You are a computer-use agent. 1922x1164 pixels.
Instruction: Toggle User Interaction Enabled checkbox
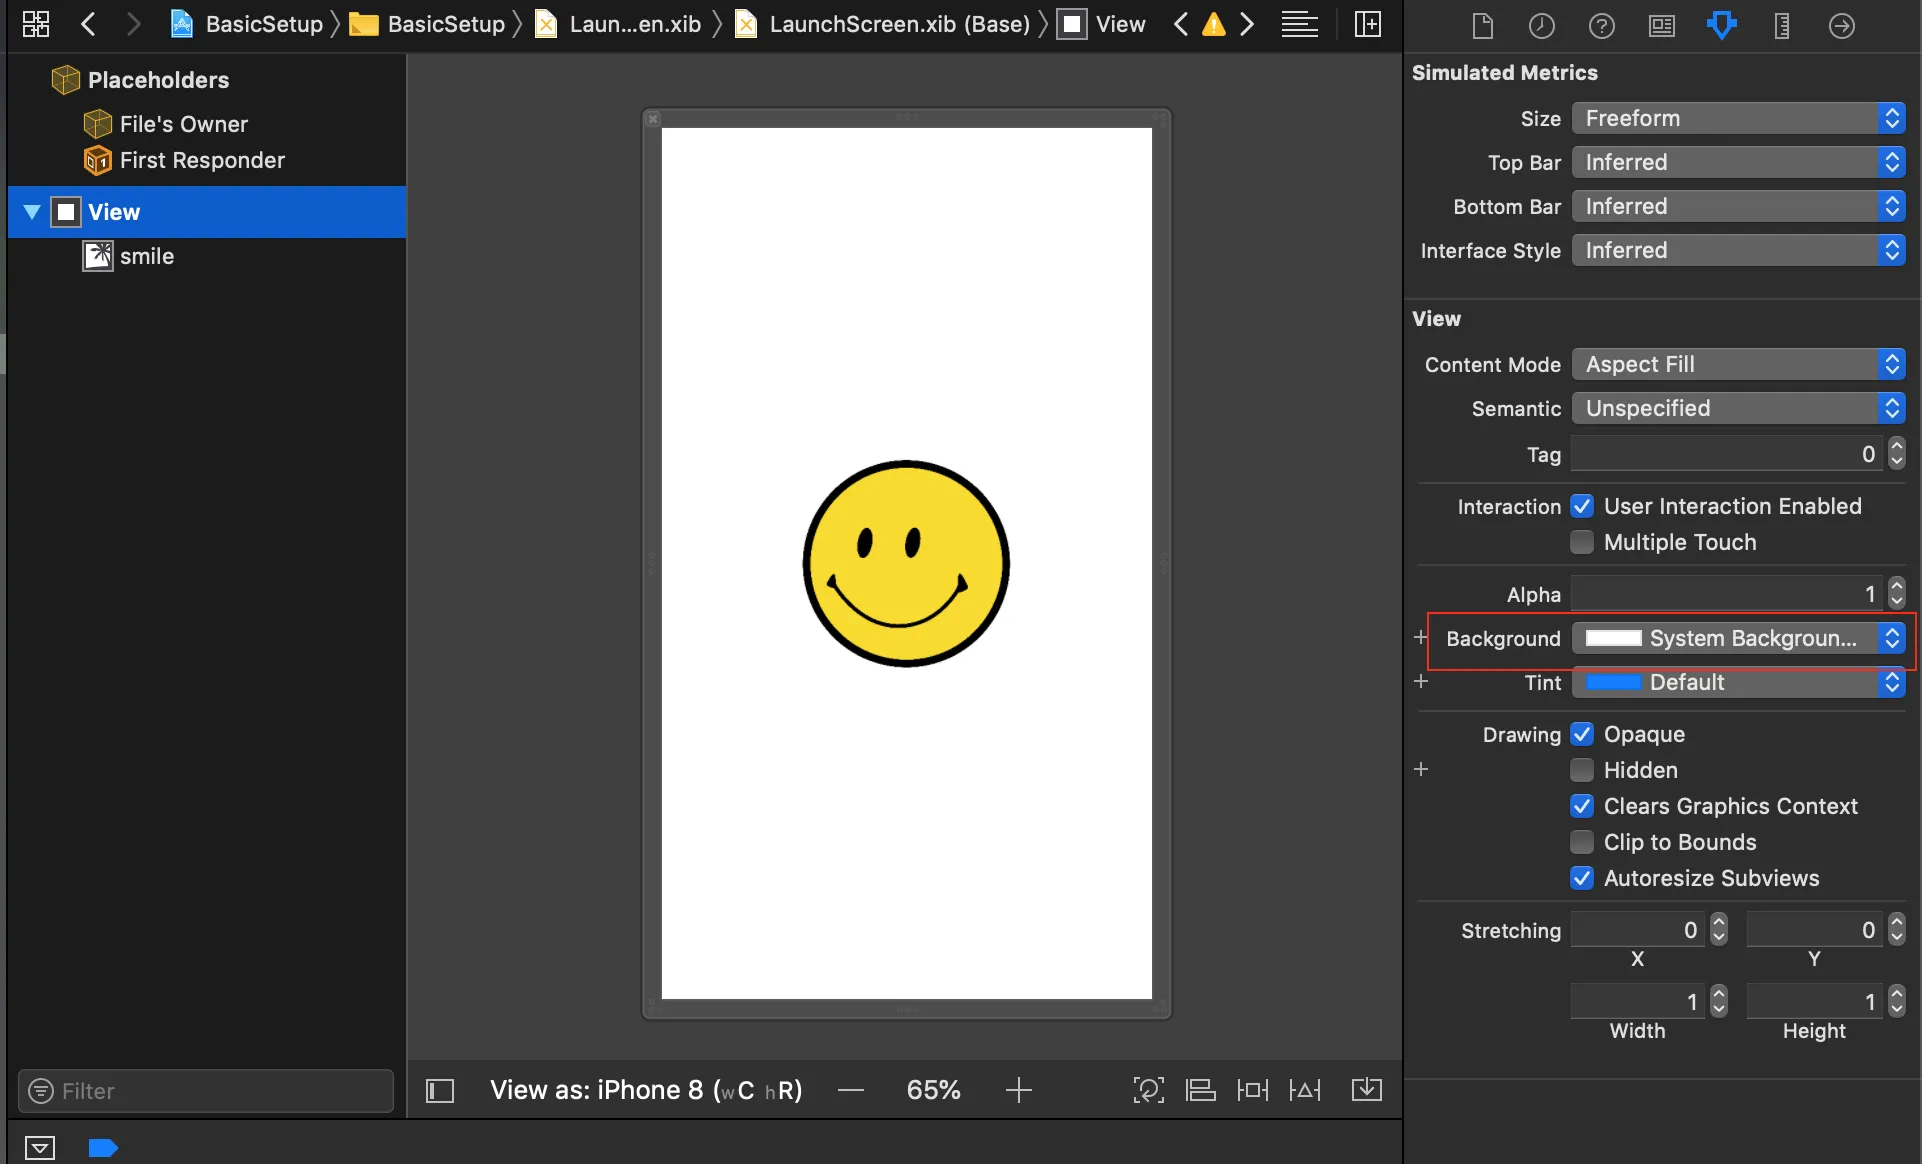tap(1582, 506)
